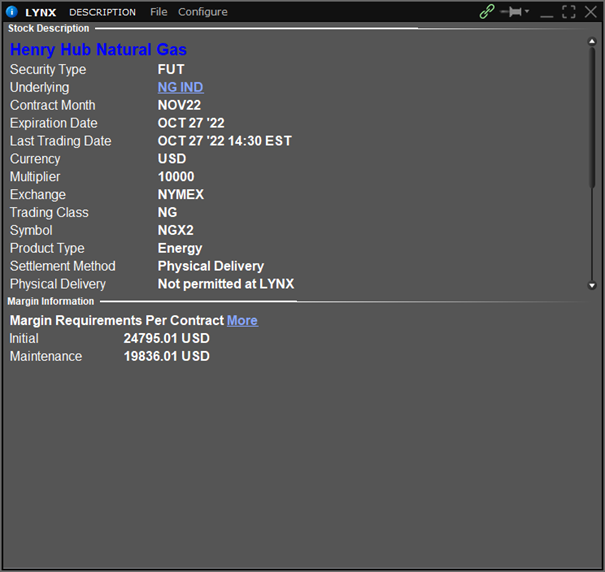Click the Margin Information section header
The image size is (605, 572).
tap(51, 301)
